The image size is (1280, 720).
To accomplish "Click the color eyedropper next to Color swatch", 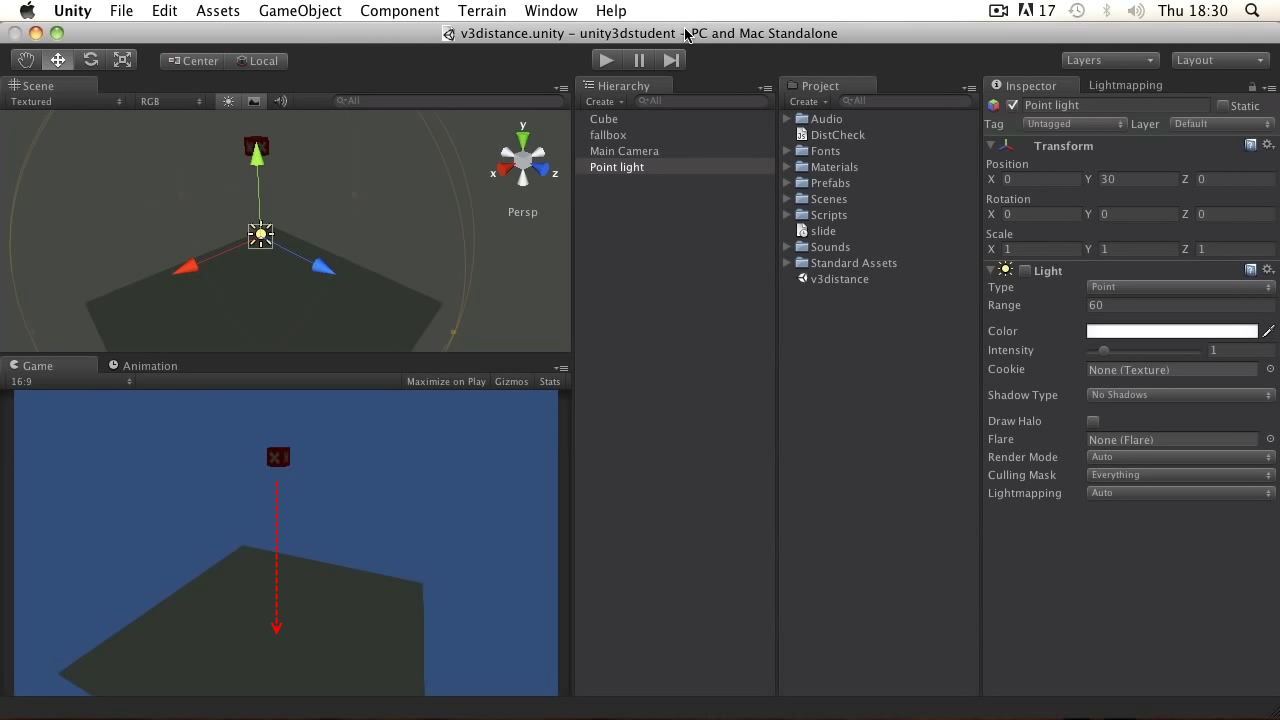I will [x=1269, y=331].
